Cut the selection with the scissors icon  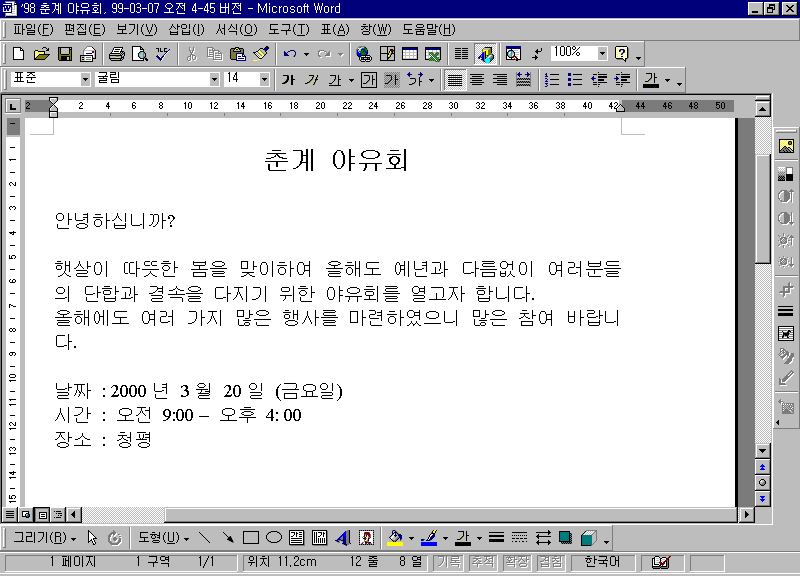192,54
